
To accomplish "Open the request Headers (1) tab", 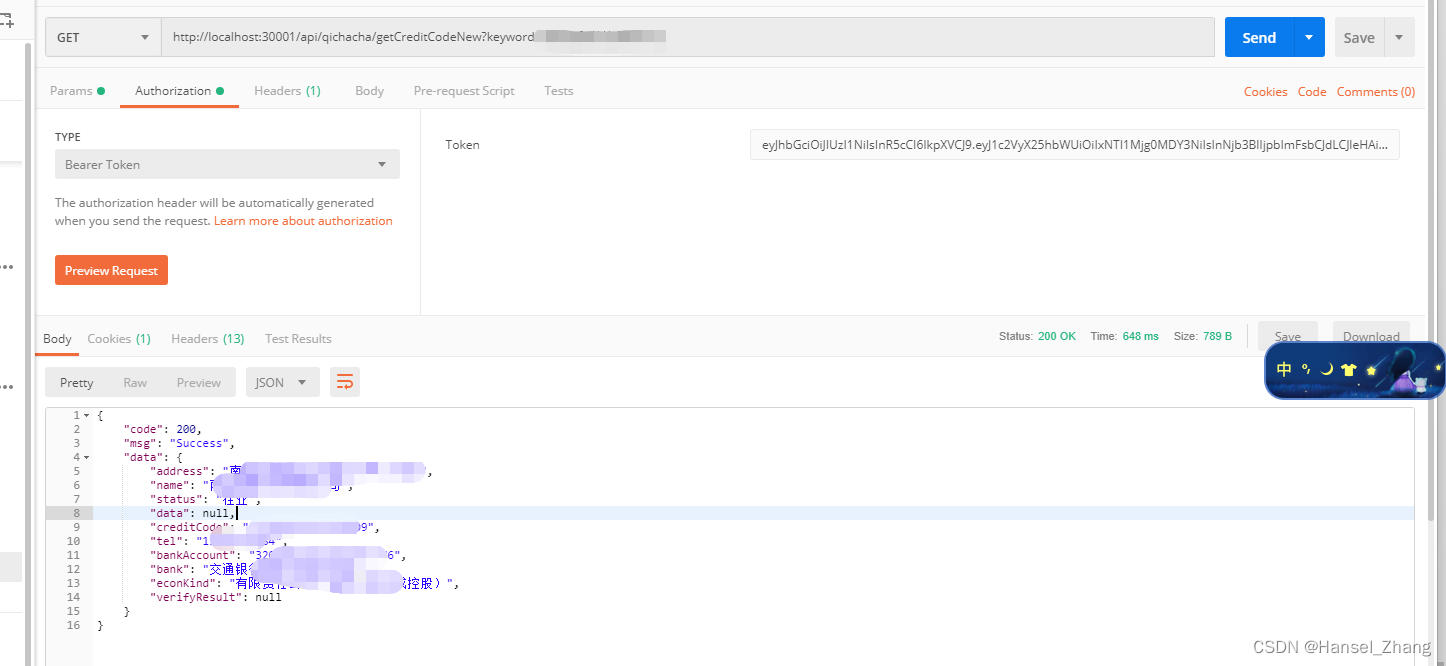I will coord(287,90).
